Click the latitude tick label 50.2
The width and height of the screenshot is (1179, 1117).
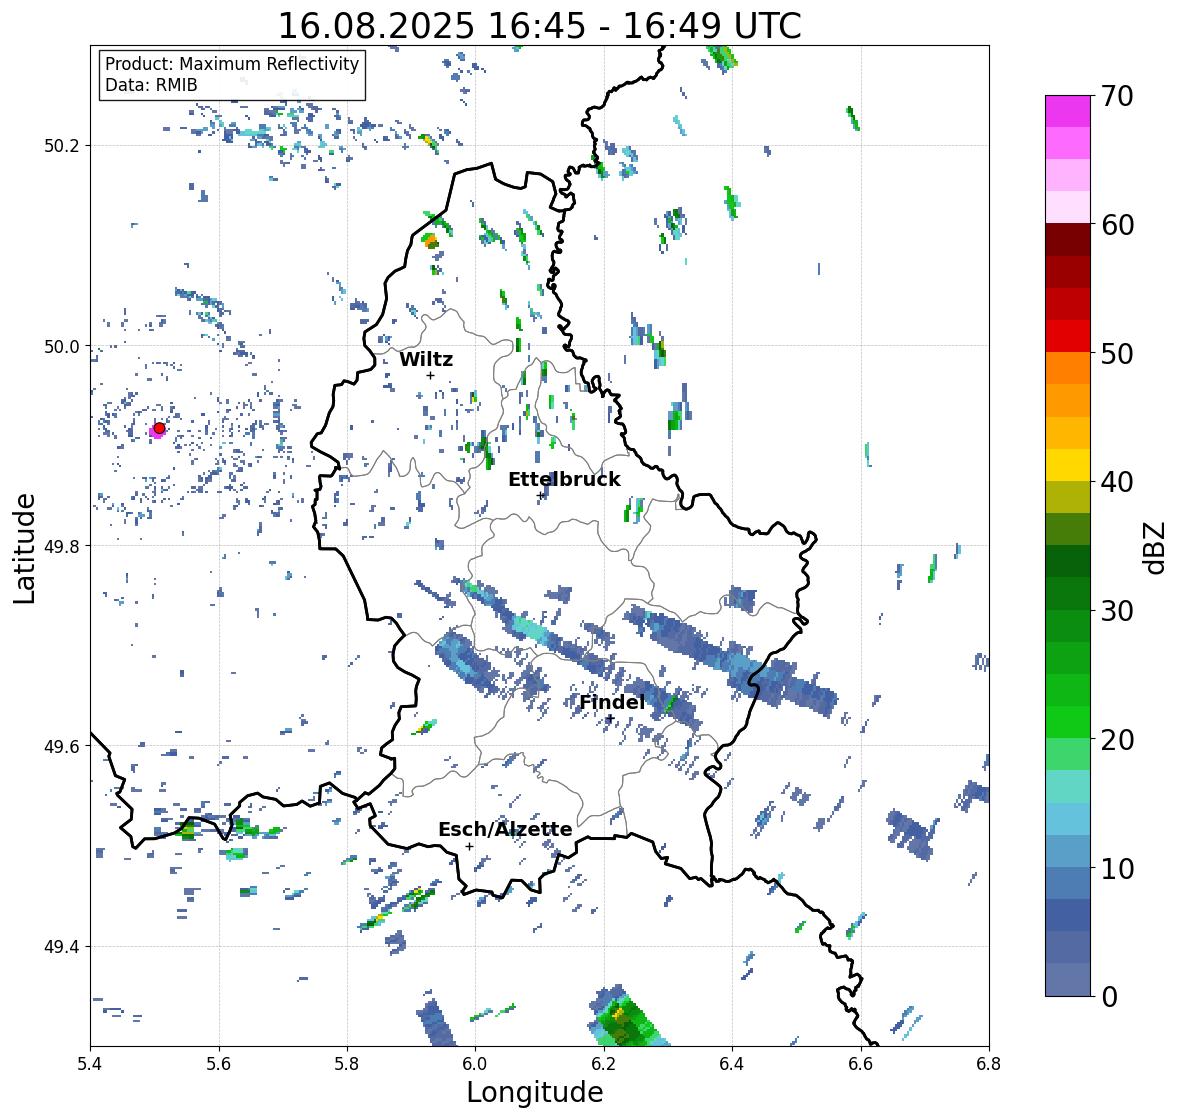(x=61, y=146)
